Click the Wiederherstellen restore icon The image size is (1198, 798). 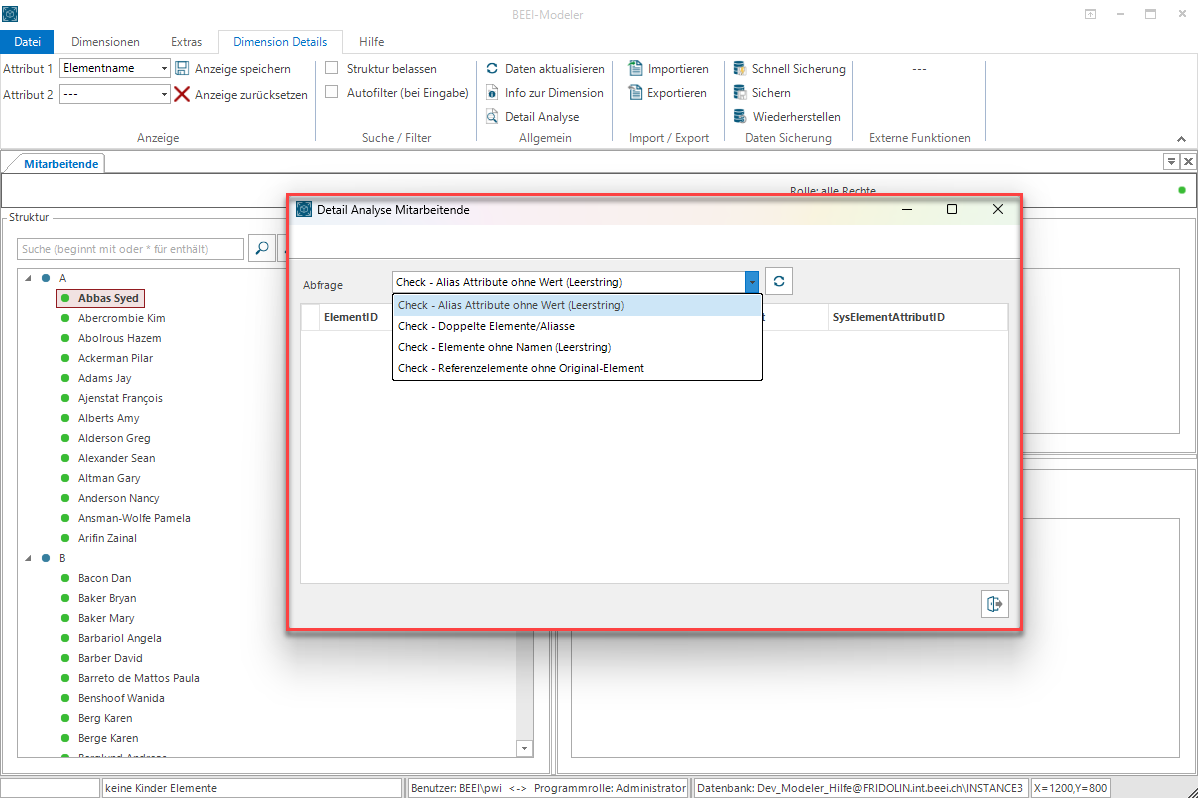pyautogui.click(x=740, y=116)
